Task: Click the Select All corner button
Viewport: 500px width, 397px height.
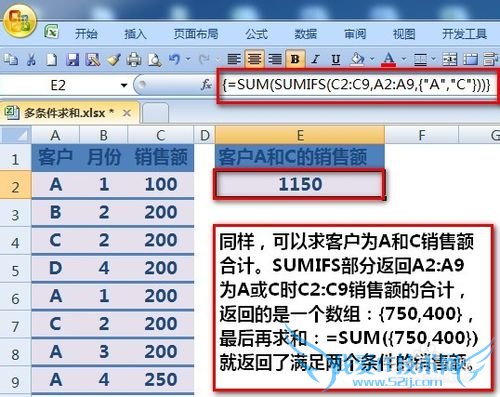Action: [16, 135]
